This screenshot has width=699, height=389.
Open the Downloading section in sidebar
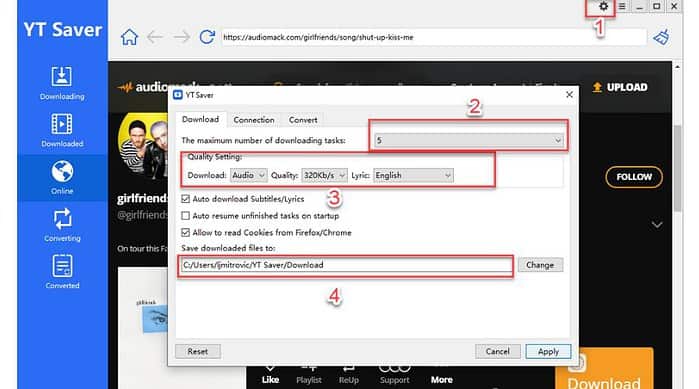coord(62,83)
